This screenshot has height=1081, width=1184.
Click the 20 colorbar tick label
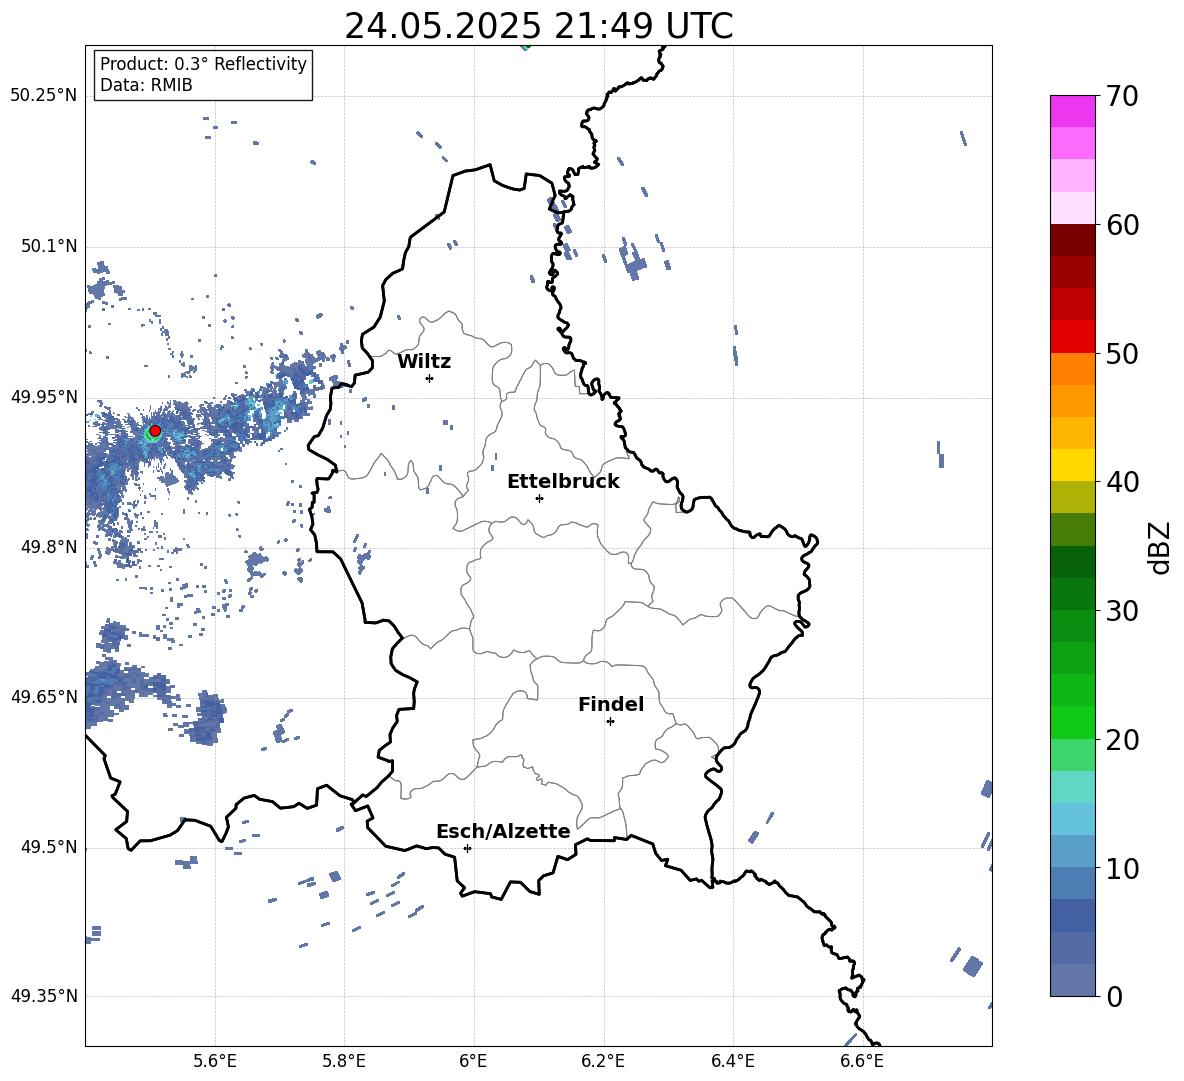click(1121, 740)
